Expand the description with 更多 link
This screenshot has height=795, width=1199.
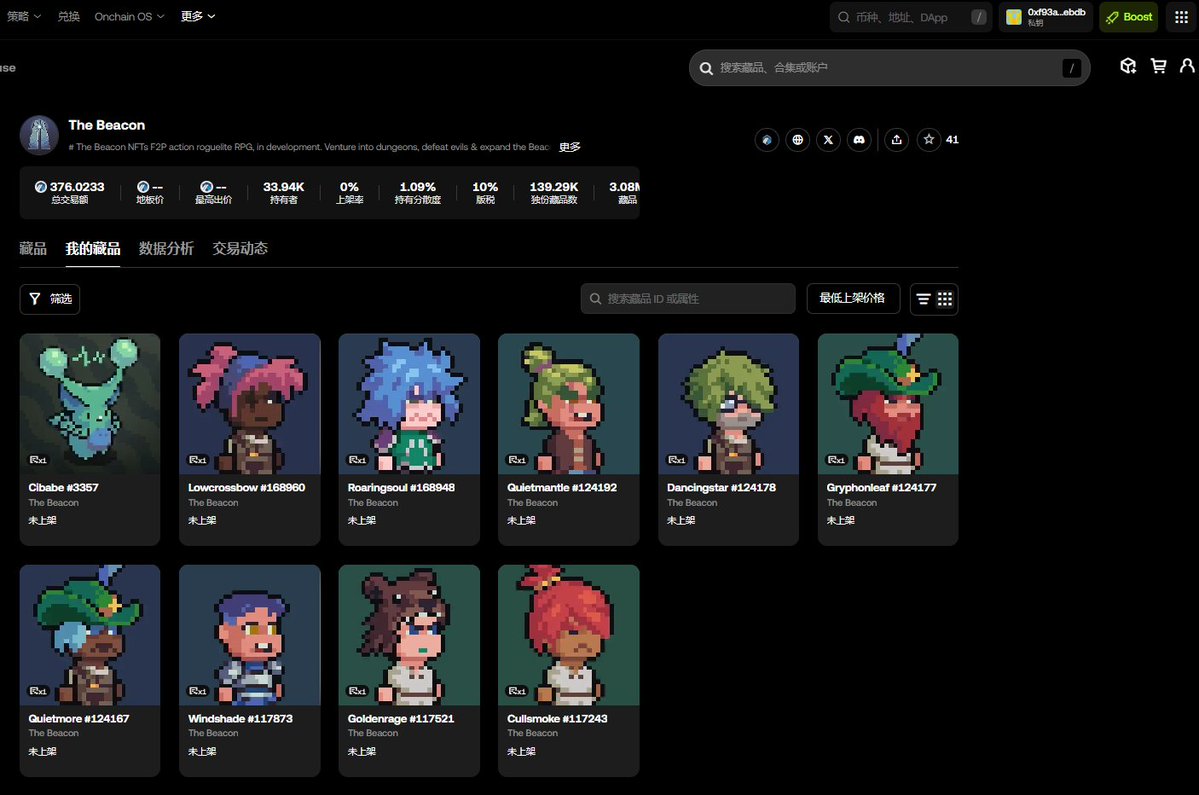(x=570, y=147)
